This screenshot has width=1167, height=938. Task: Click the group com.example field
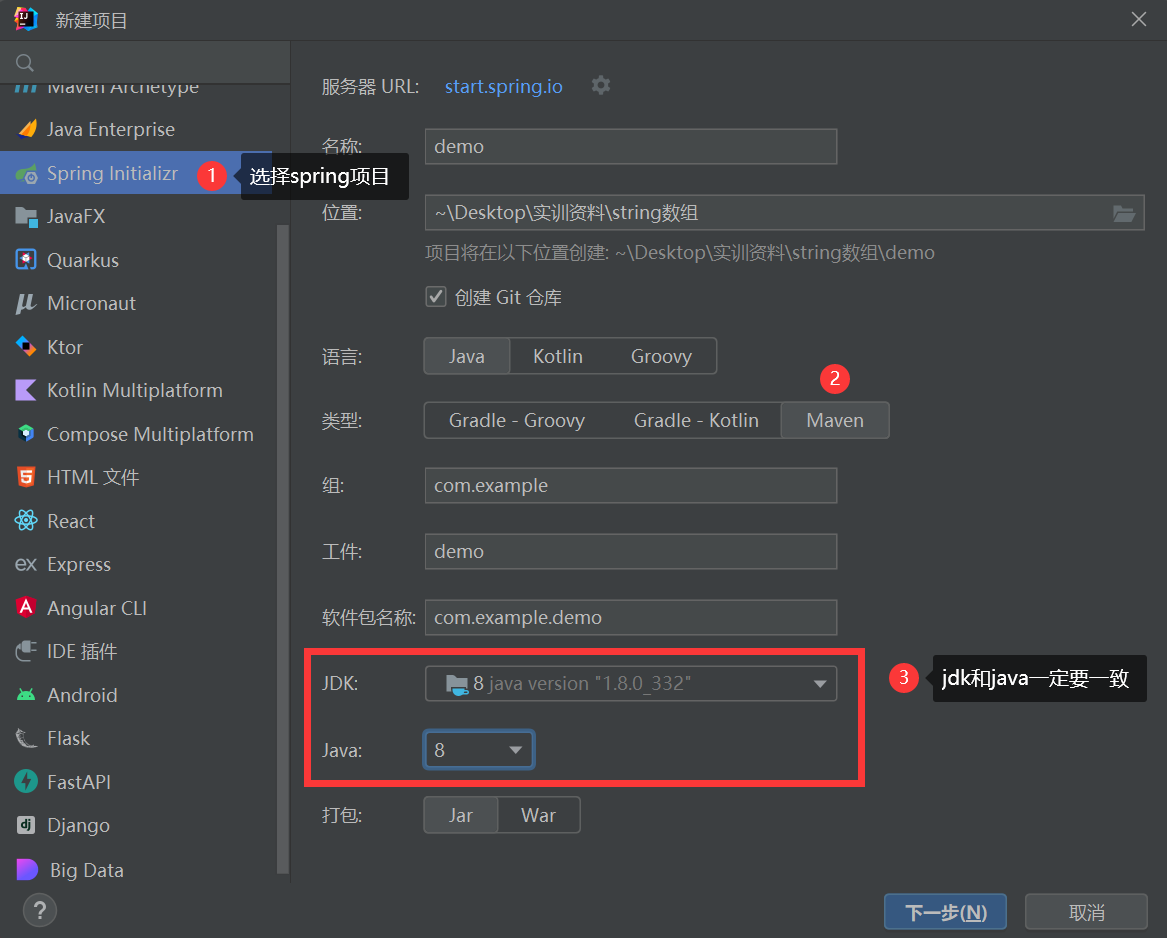(x=631, y=485)
